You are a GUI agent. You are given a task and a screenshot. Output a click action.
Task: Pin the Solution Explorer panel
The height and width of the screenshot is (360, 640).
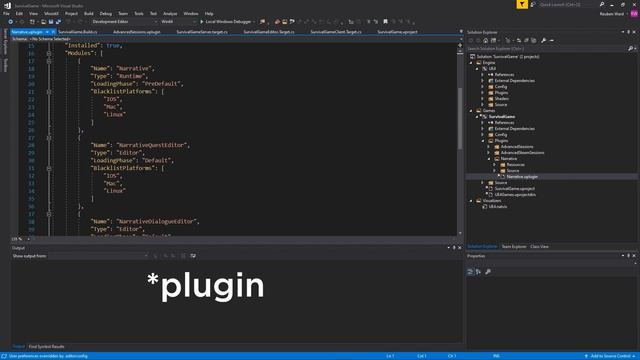[629, 32]
